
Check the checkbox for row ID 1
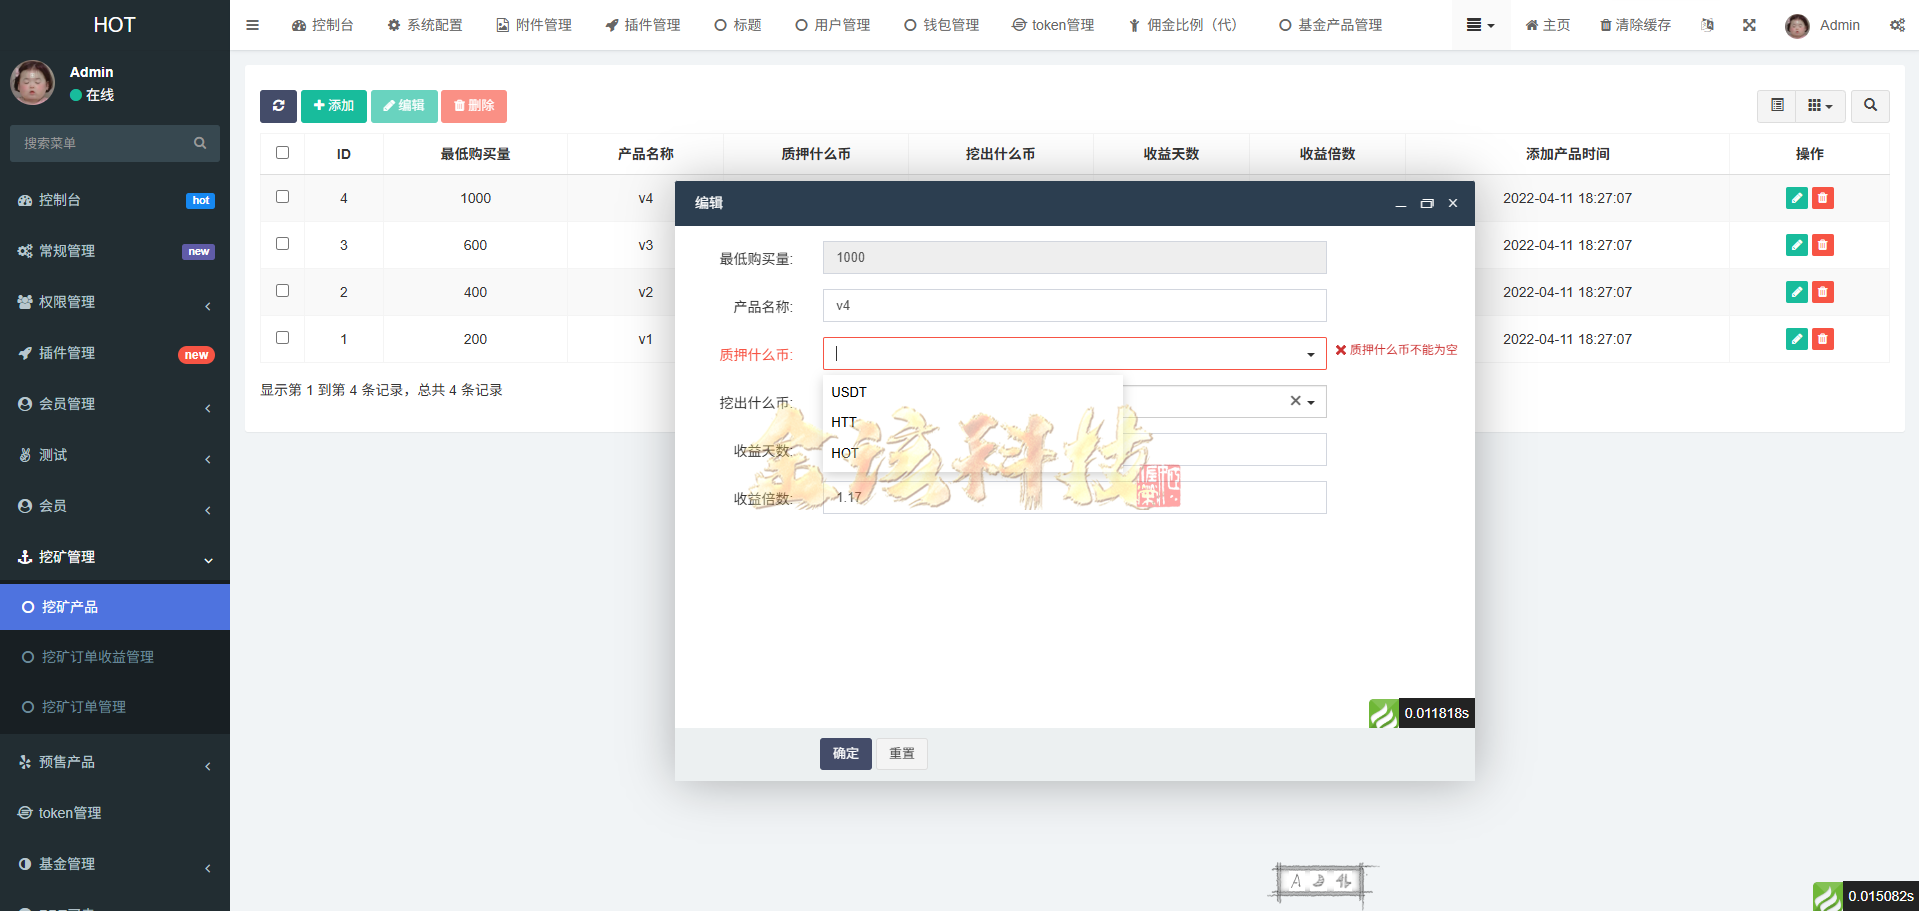point(282,338)
